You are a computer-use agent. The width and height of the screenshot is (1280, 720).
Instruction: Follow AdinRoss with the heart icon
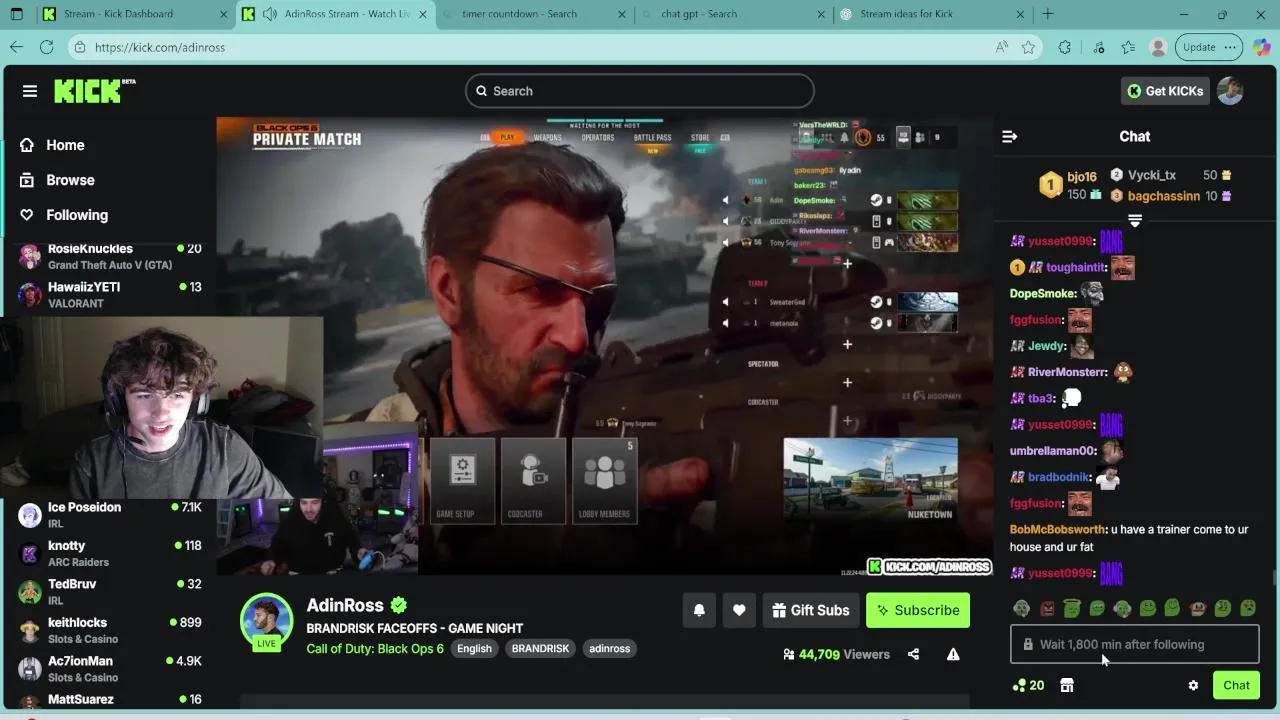click(x=739, y=610)
